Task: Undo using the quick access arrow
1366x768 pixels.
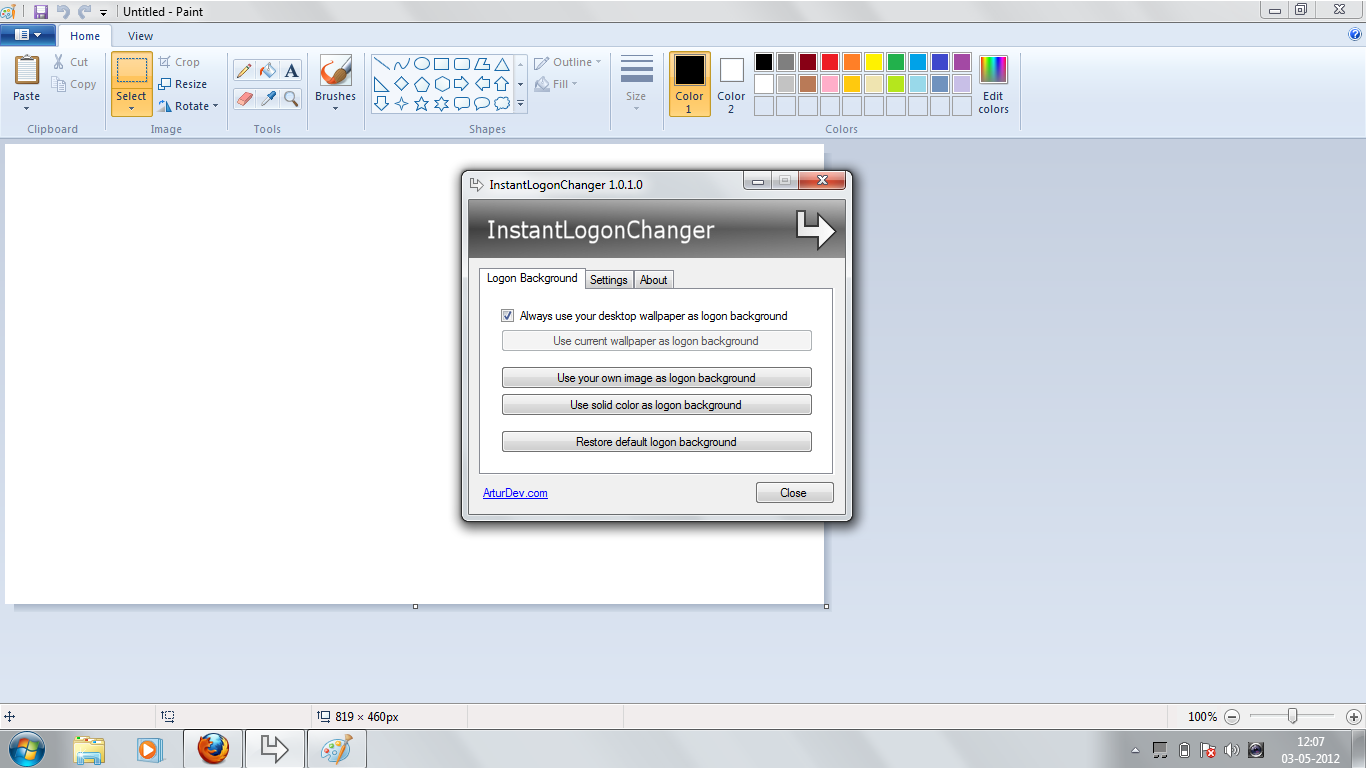Action: point(63,11)
